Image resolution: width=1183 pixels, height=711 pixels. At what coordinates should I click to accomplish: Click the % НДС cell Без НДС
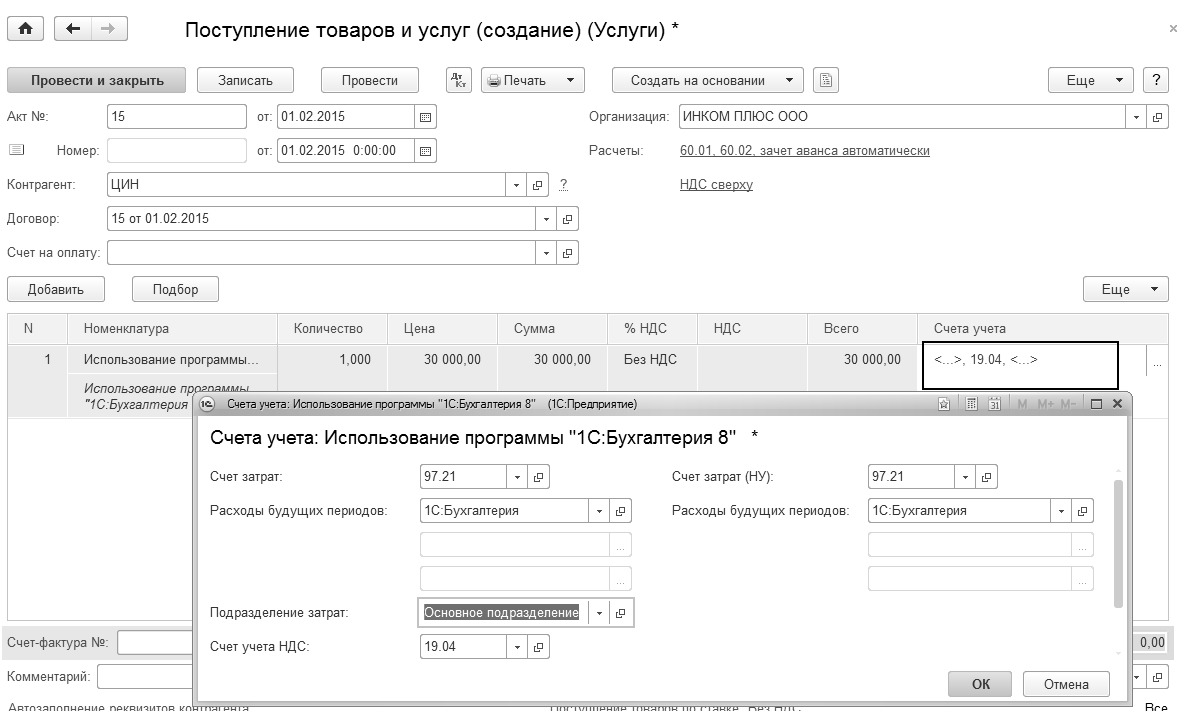point(653,360)
